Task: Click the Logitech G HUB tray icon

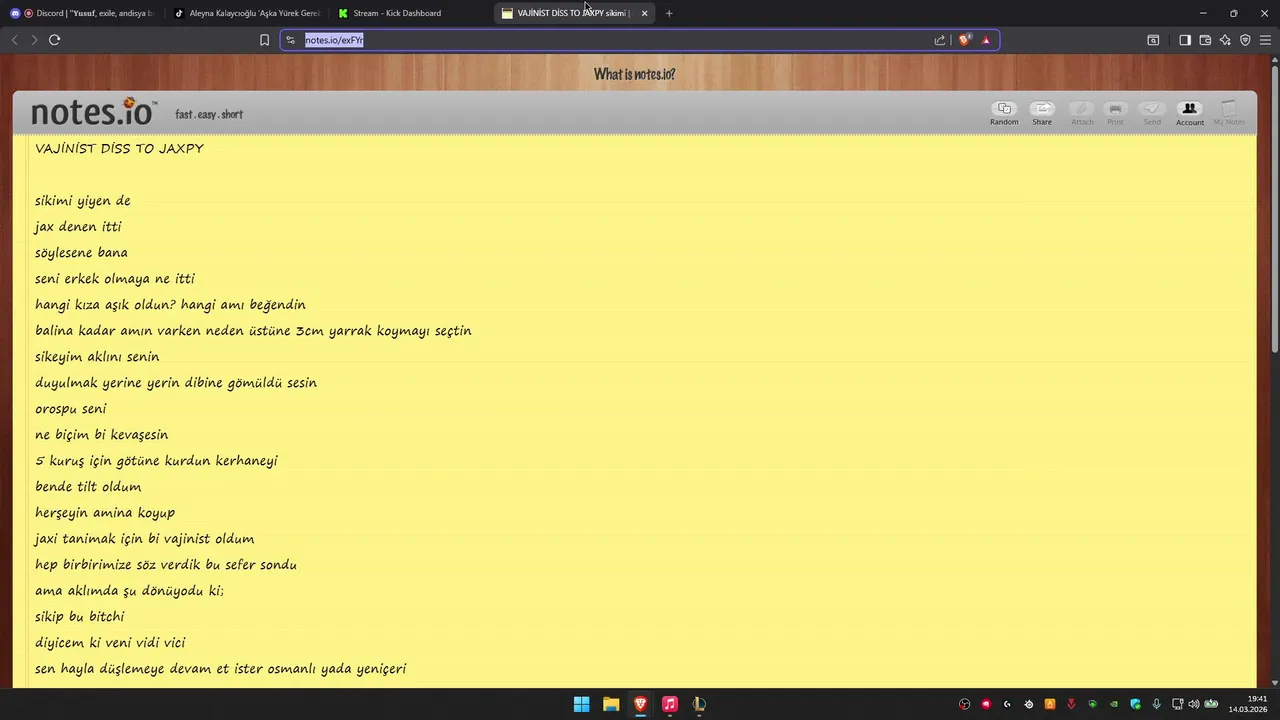Action: (x=1007, y=704)
